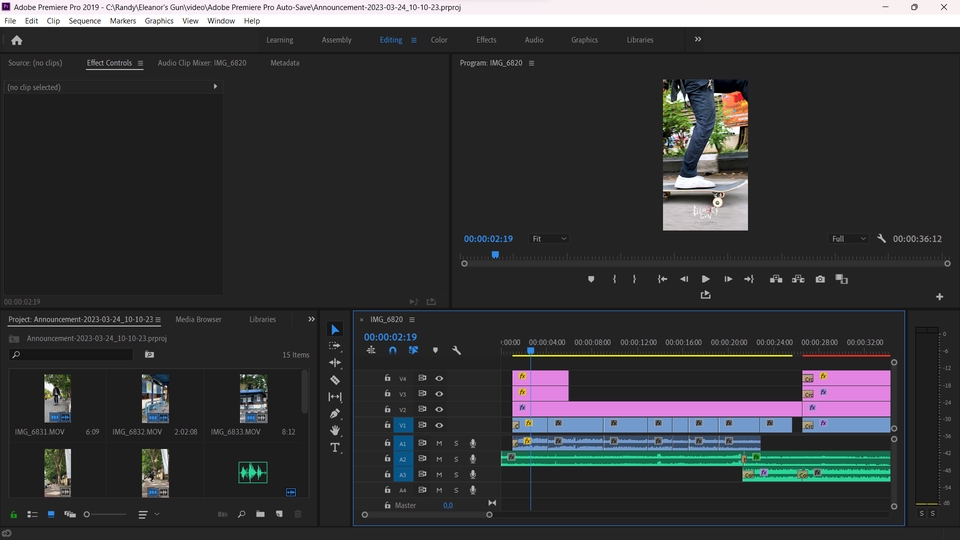
Task: Click the IMG_6832.MOV thumbnail
Action: (x=155, y=398)
